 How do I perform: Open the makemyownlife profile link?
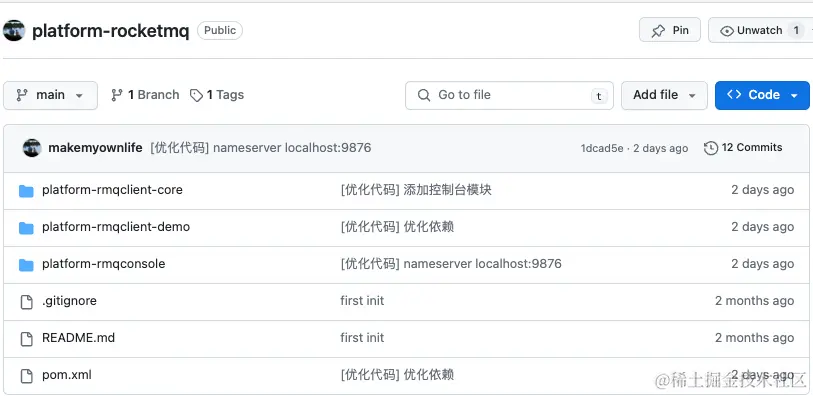(95, 148)
